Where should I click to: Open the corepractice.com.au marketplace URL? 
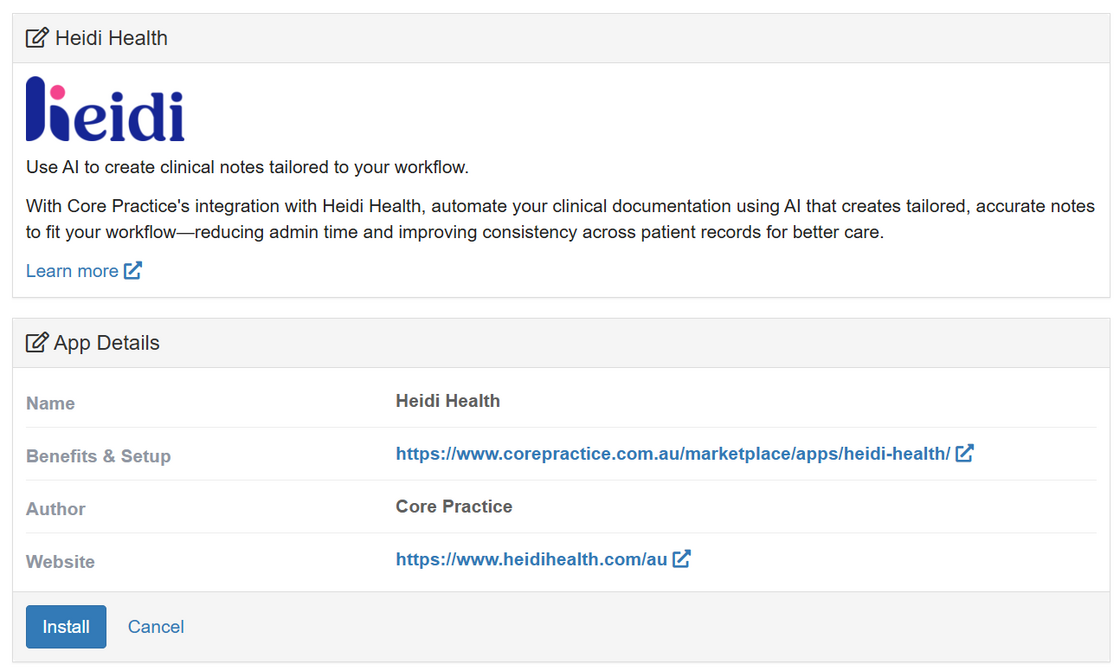tap(672, 454)
